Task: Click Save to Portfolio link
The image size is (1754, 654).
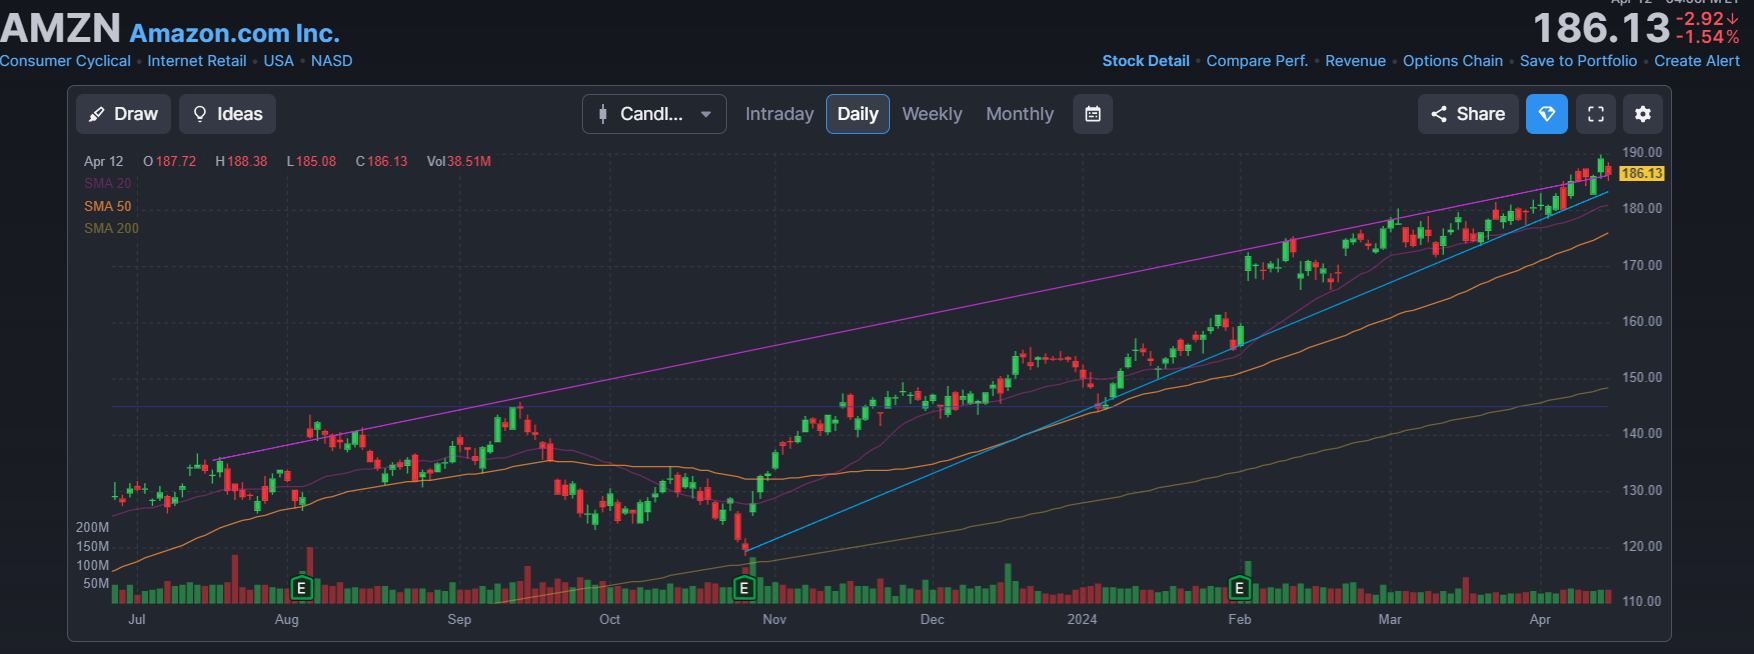Action: pos(1578,61)
